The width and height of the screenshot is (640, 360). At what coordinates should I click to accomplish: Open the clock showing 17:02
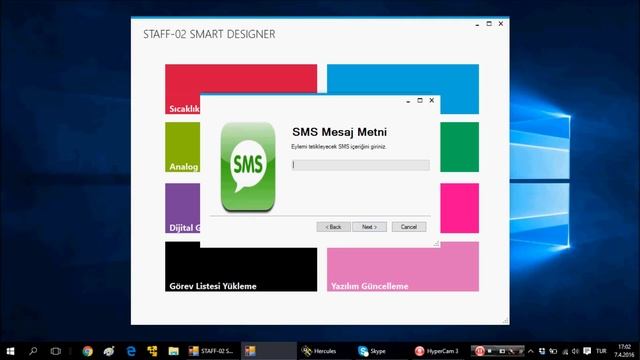[625, 351]
